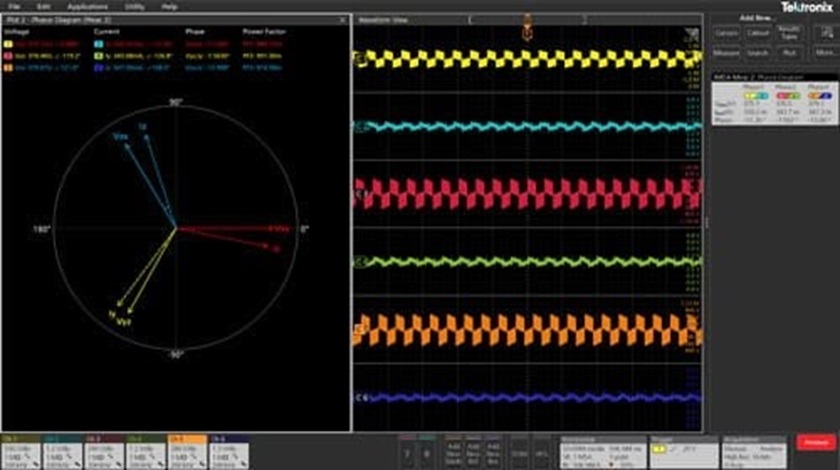This screenshot has height=470, width=840.
Task: Click Add New Bus
Action: (493, 453)
